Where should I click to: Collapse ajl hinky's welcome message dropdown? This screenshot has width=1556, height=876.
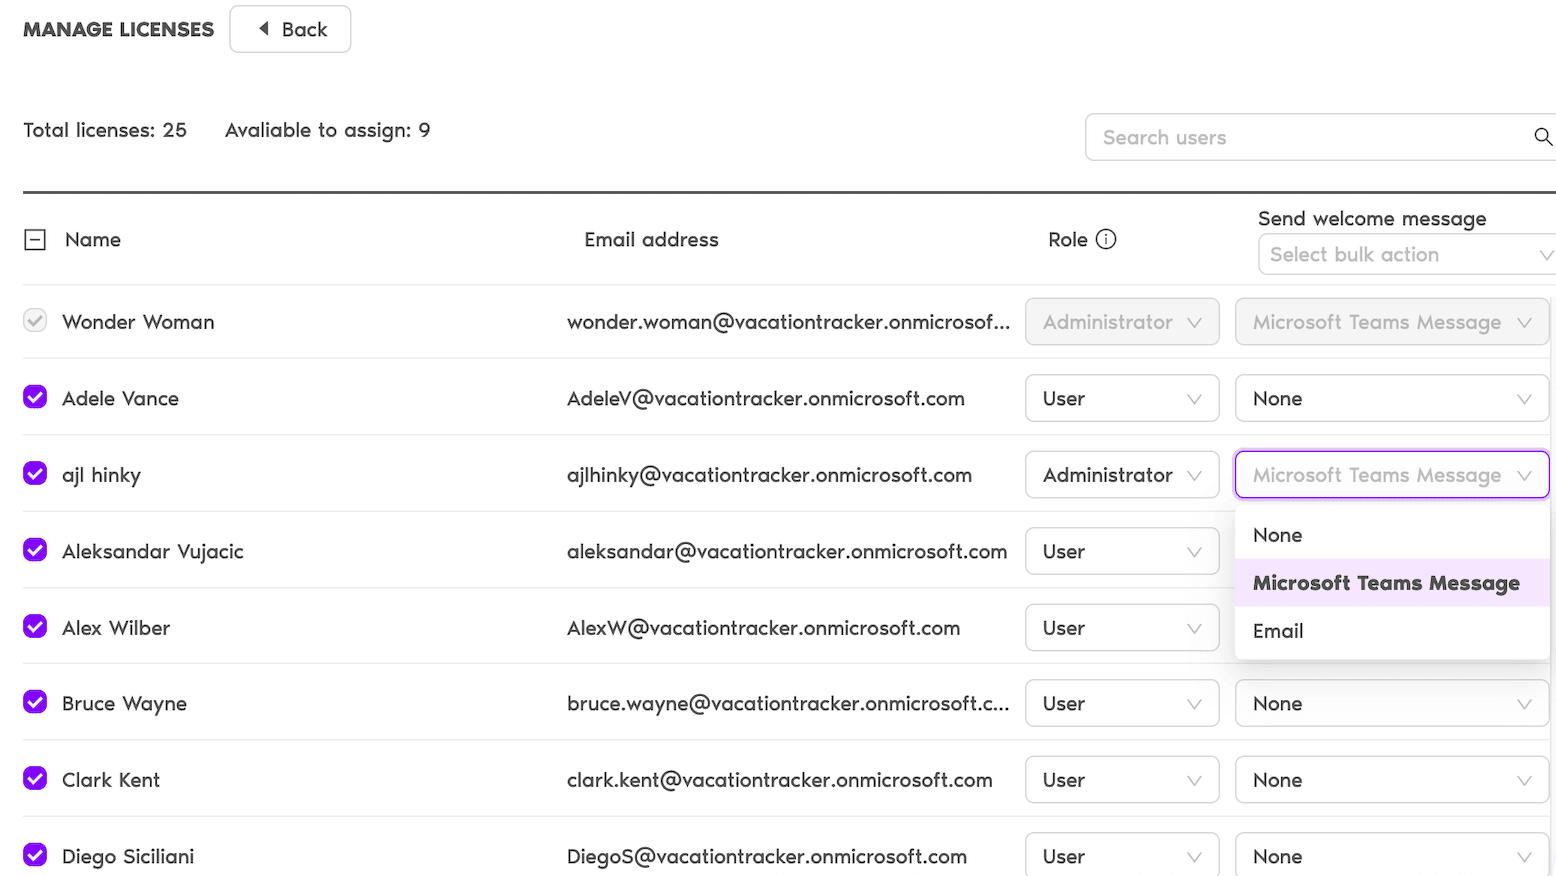1392,475
